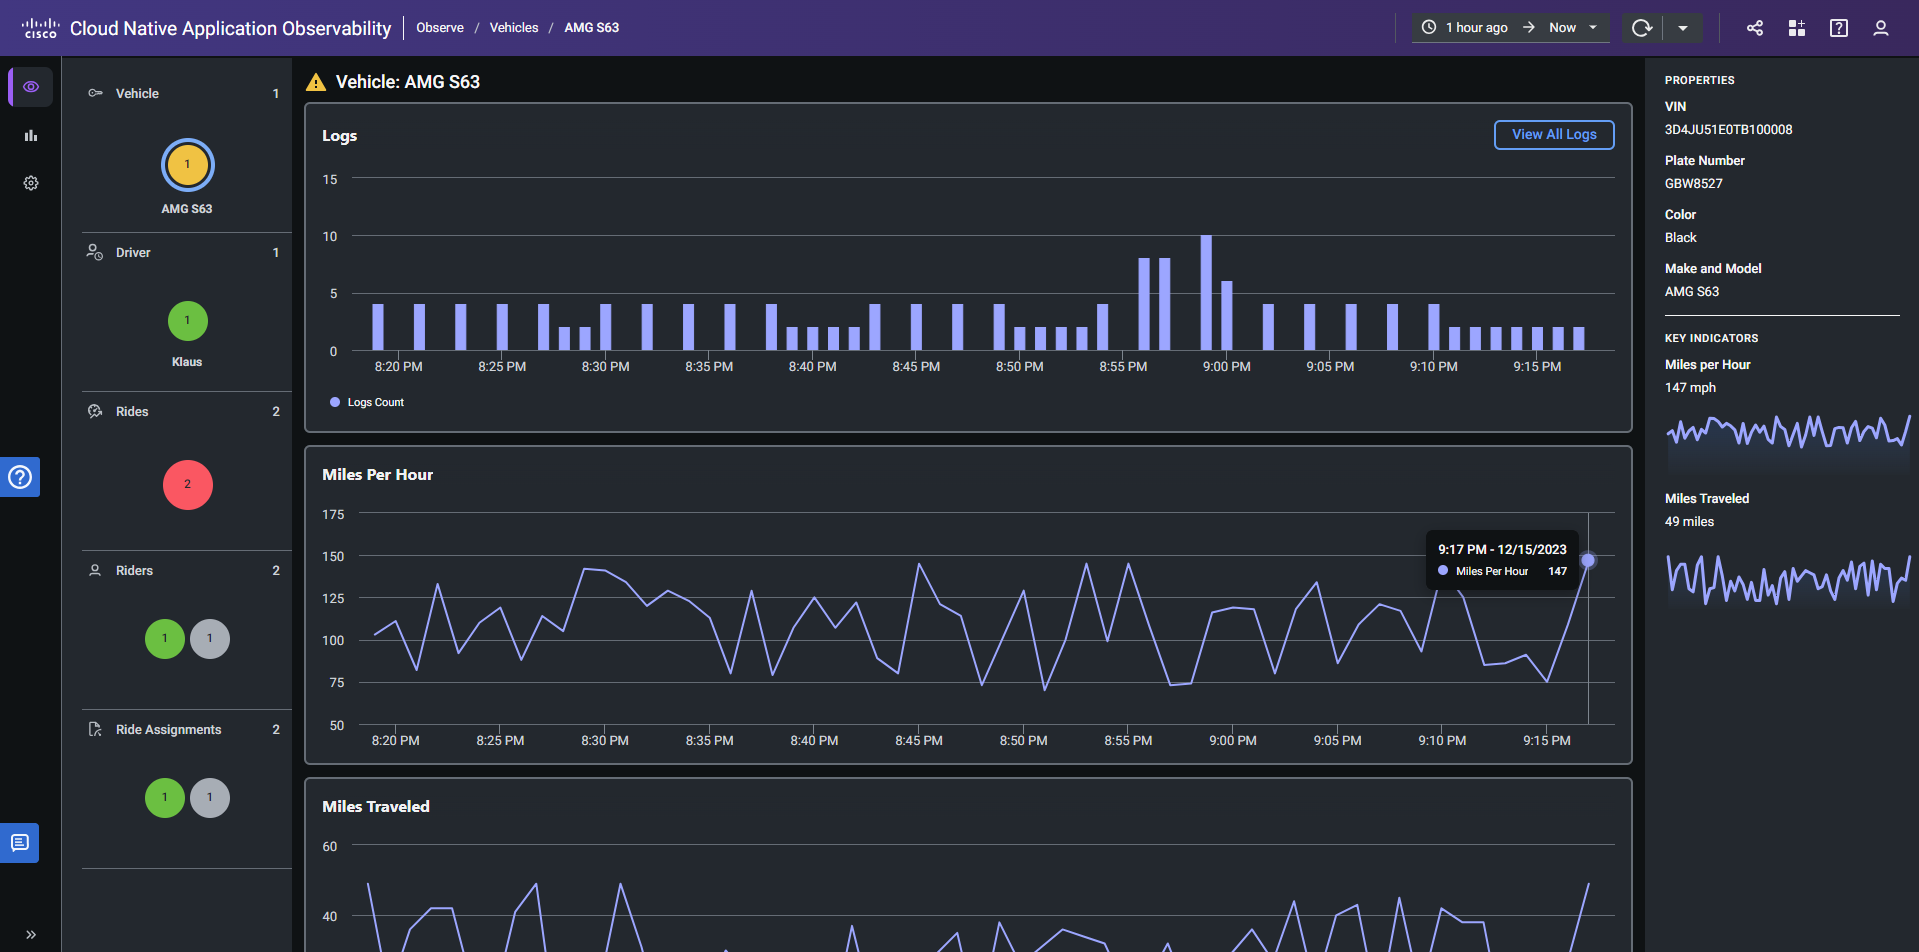The height and width of the screenshot is (952, 1919).
Task: Navigate to Observe breadcrumb
Action: [x=440, y=28]
